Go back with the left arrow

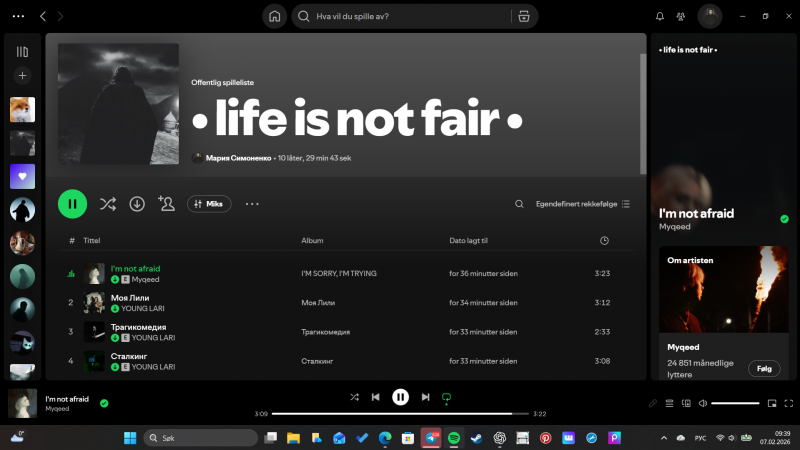tap(43, 16)
